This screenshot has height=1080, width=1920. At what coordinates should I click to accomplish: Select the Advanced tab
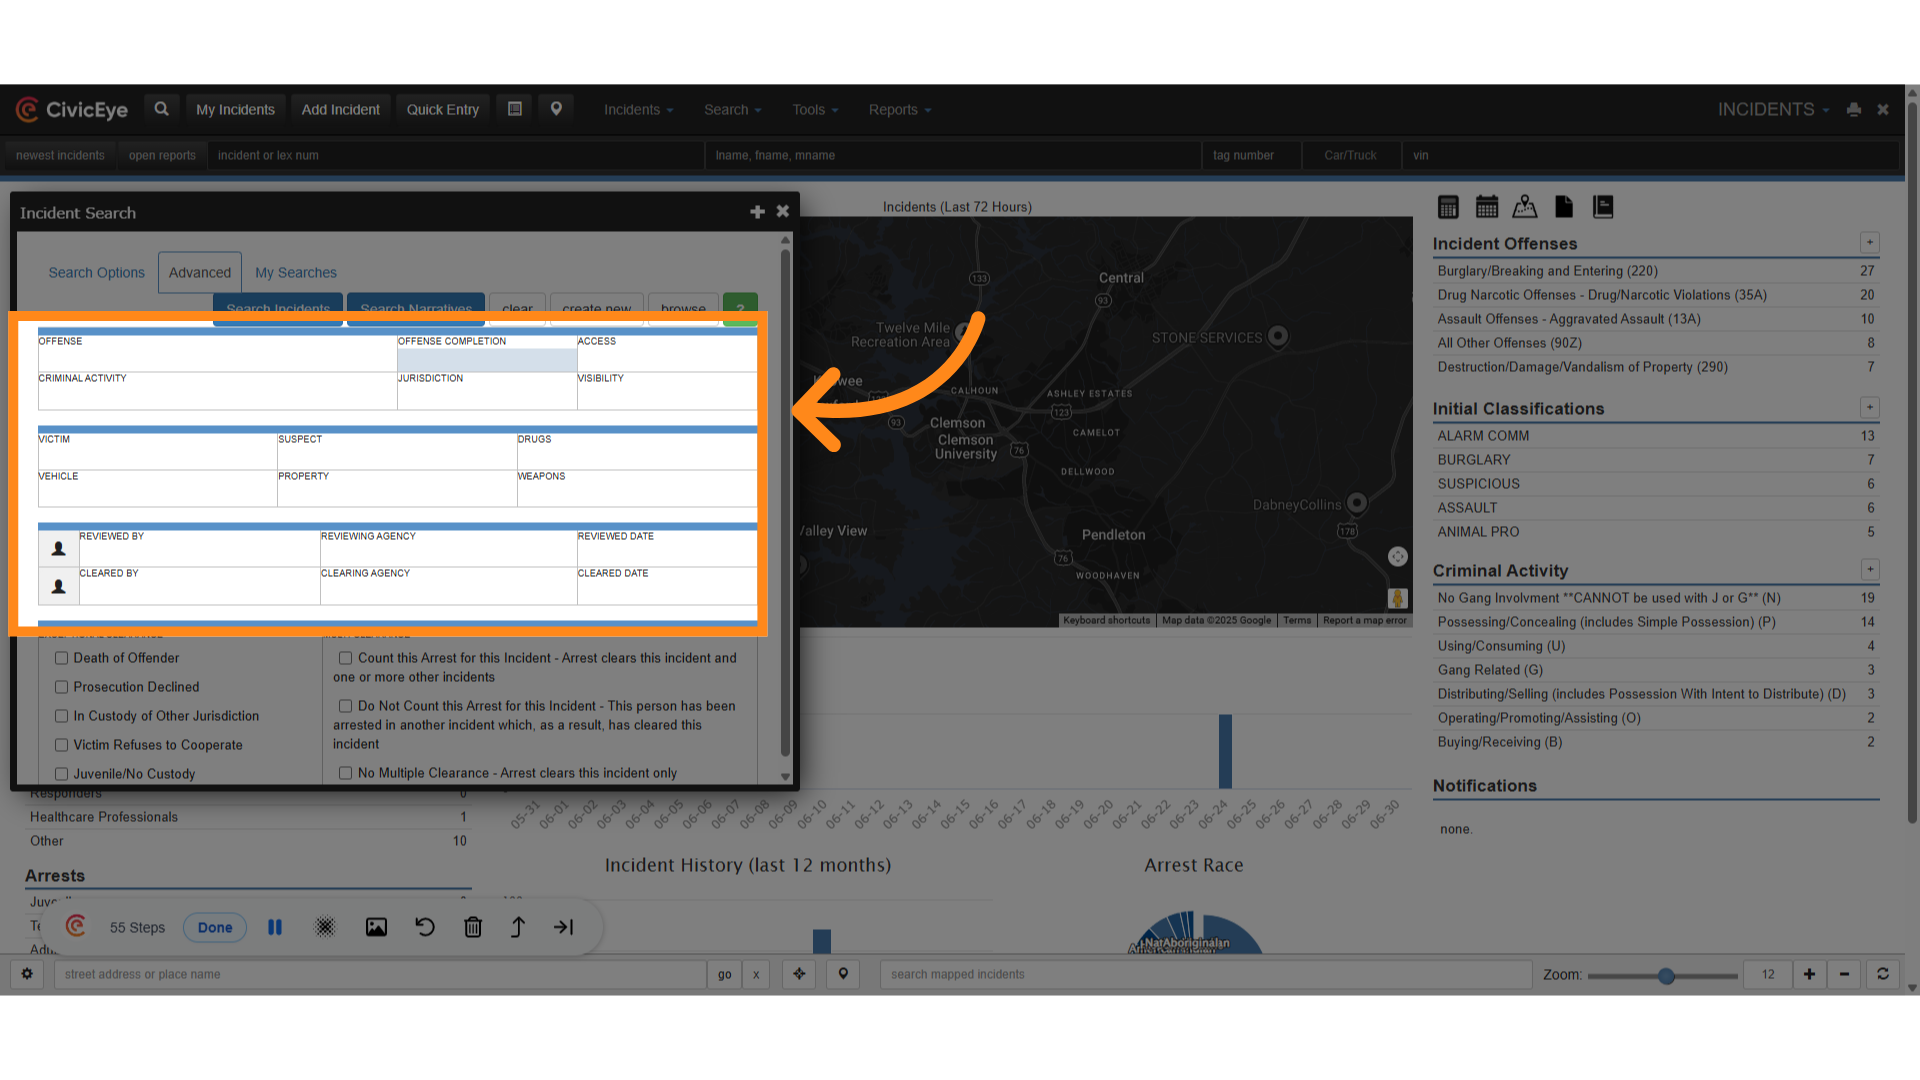tap(200, 273)
